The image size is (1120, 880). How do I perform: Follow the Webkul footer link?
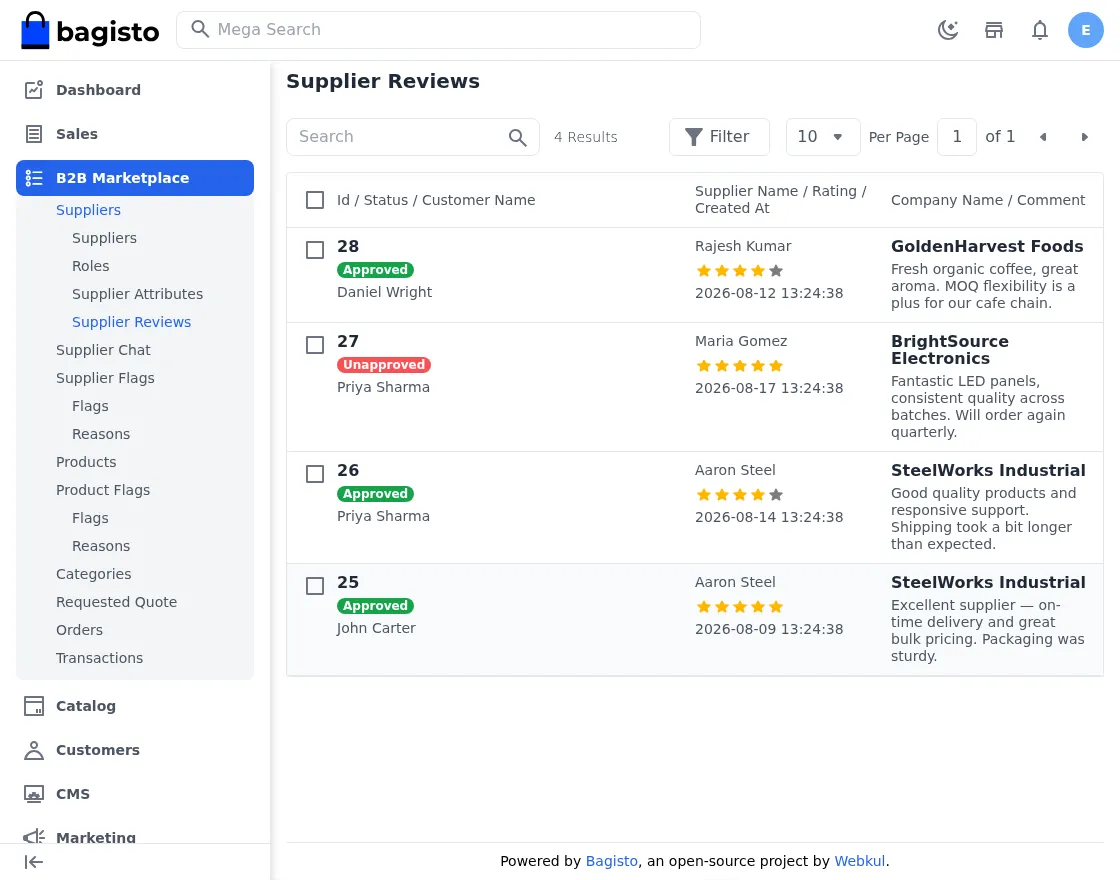pyautogui.click(x=859, y=861)
